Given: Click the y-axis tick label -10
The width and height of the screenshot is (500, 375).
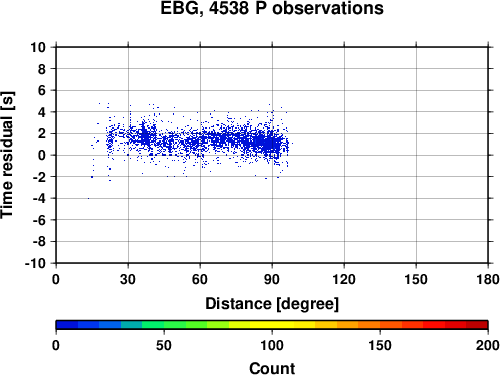Looking at the screenshot, I should click(35, 263).
